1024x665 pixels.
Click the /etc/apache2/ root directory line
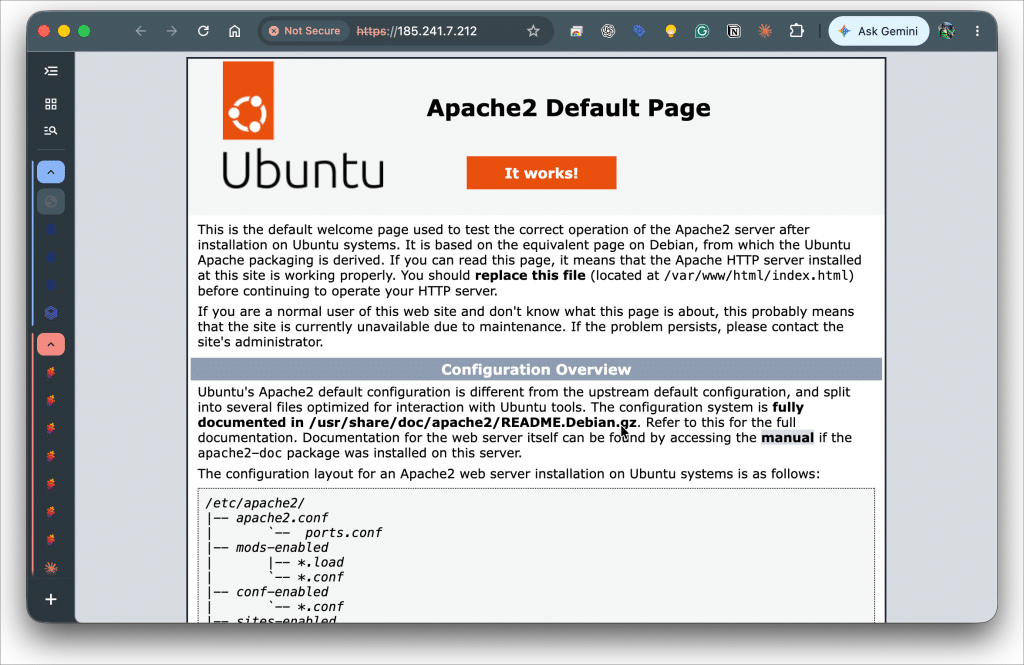(255, 503)
